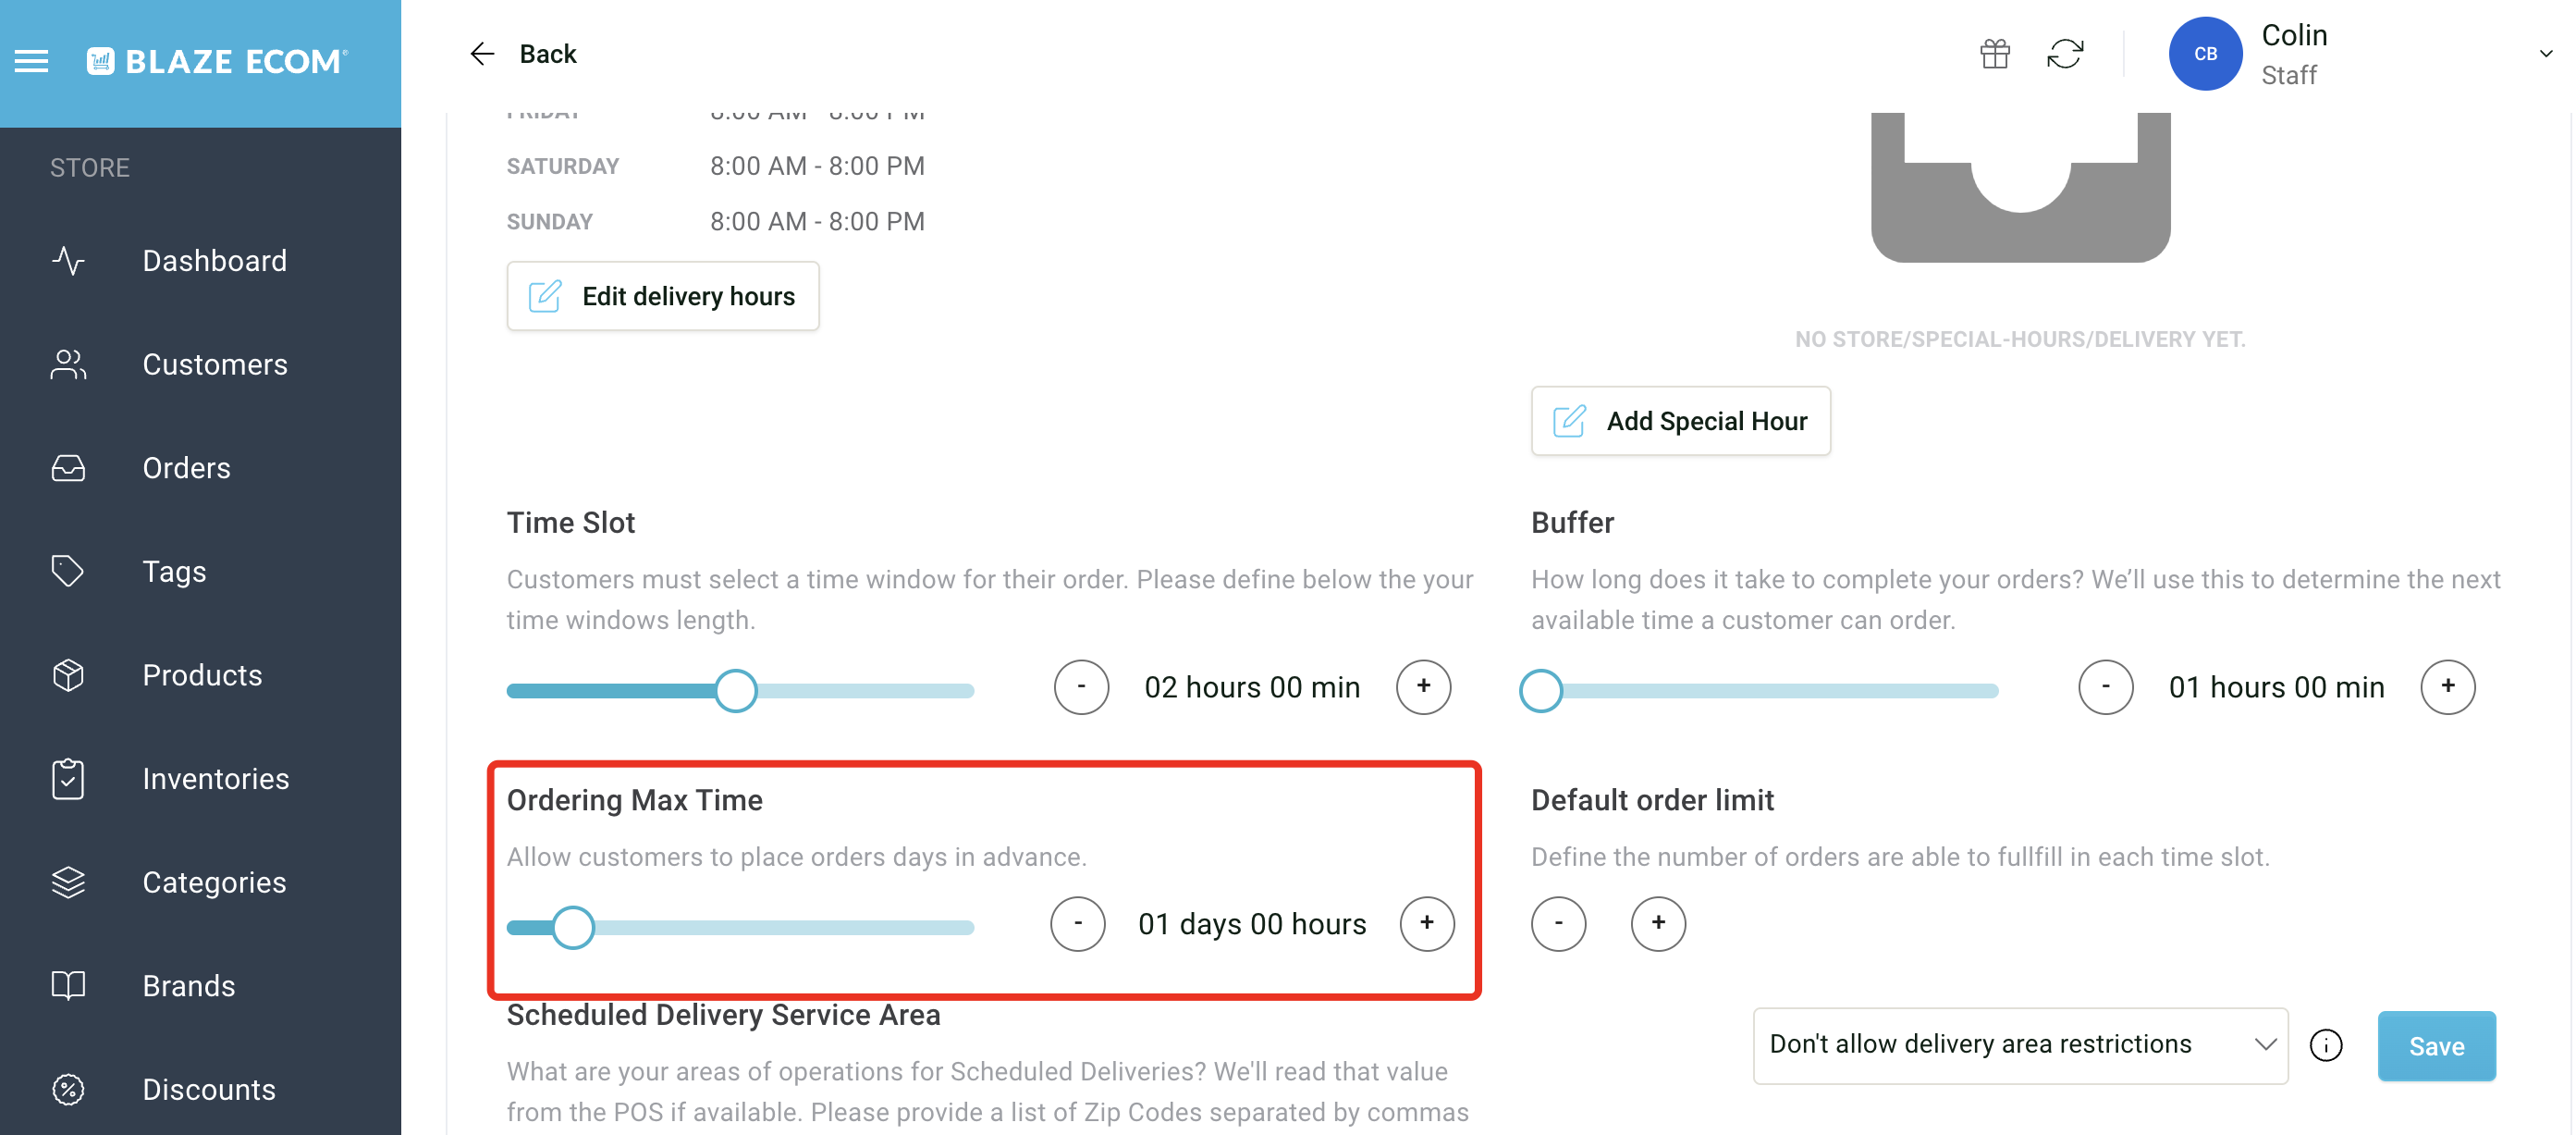Save the delivery settings
2576x1135 pixels.
tap(2436, 1046)
